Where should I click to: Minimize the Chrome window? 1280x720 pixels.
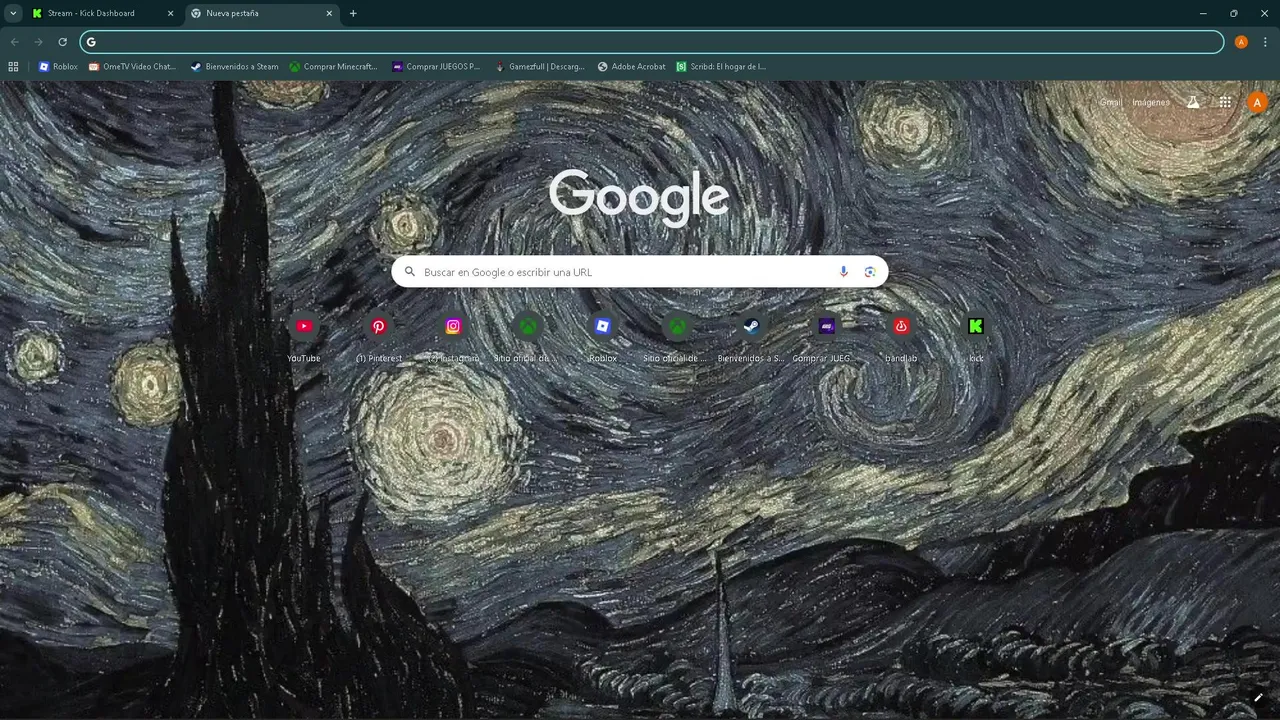tap(1203, 13)
